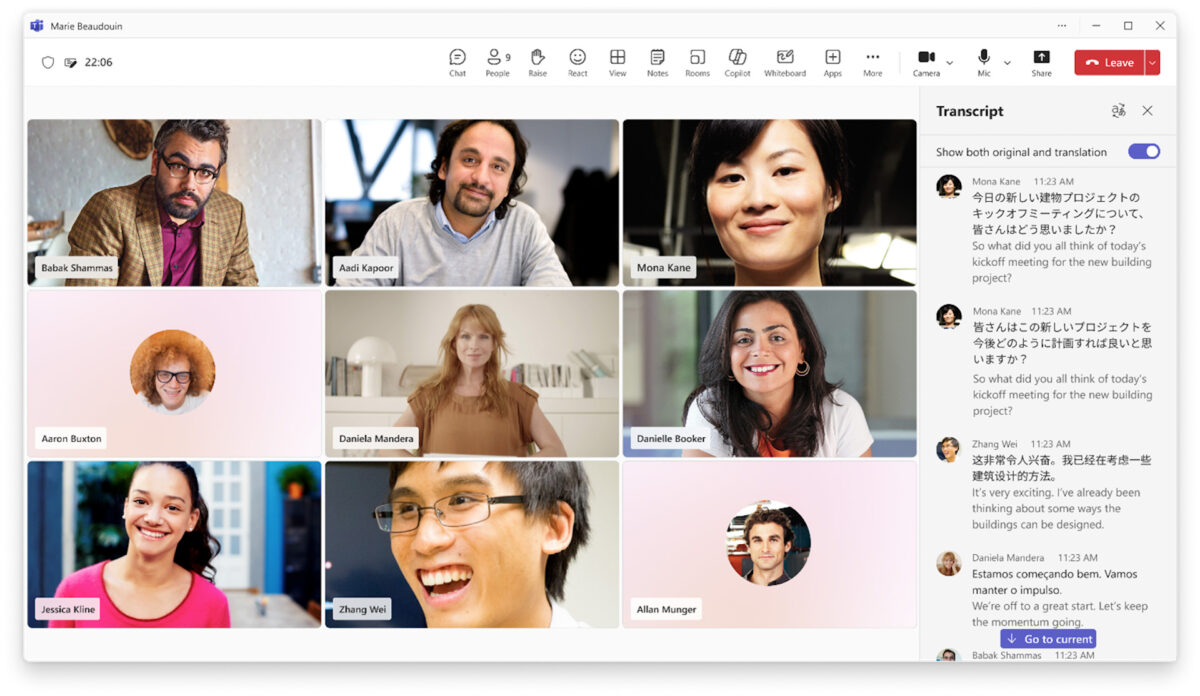Toggle the Camera on or off
This screenshot has height=696, width=1200.
point(926,60)
